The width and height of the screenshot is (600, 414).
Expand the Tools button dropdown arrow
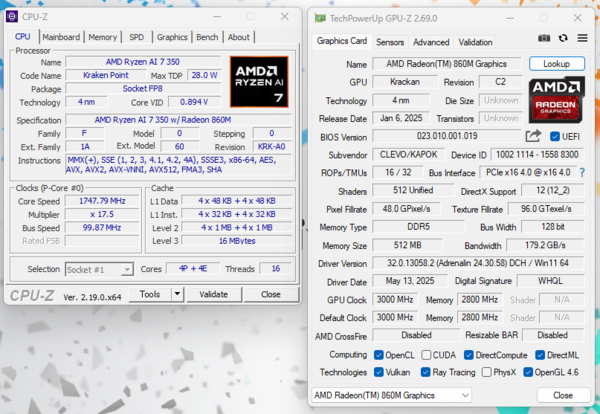pos(177,294)
